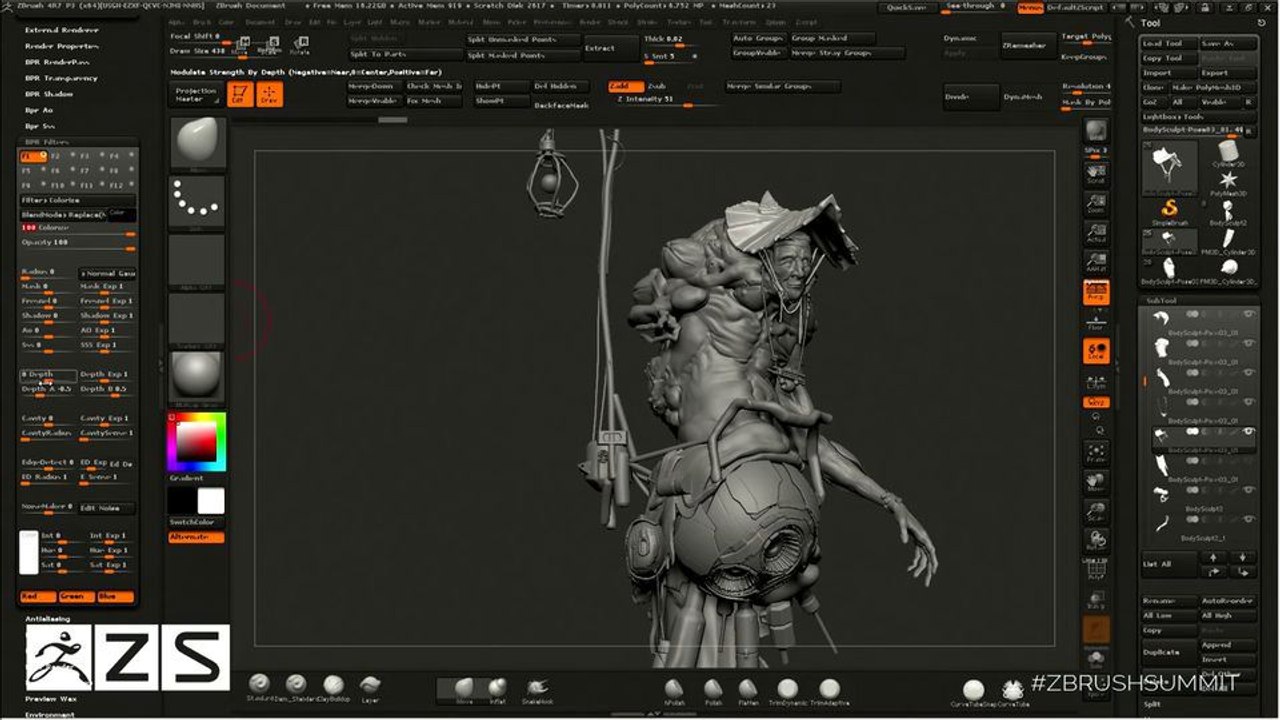Open the MatCap gray material thumbnail
The image size is (1280, 720).
[x=198, y=379]
